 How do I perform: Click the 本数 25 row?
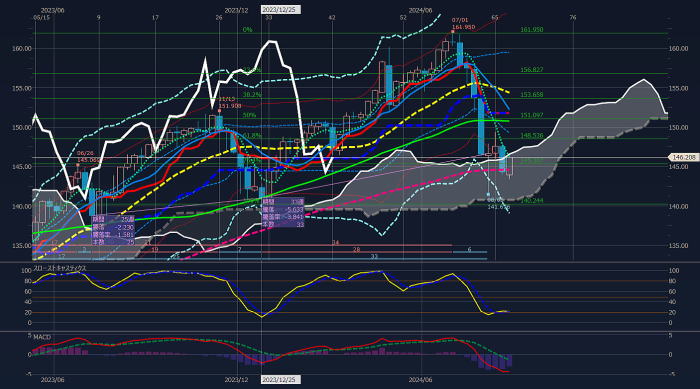[x=113, y=242]
